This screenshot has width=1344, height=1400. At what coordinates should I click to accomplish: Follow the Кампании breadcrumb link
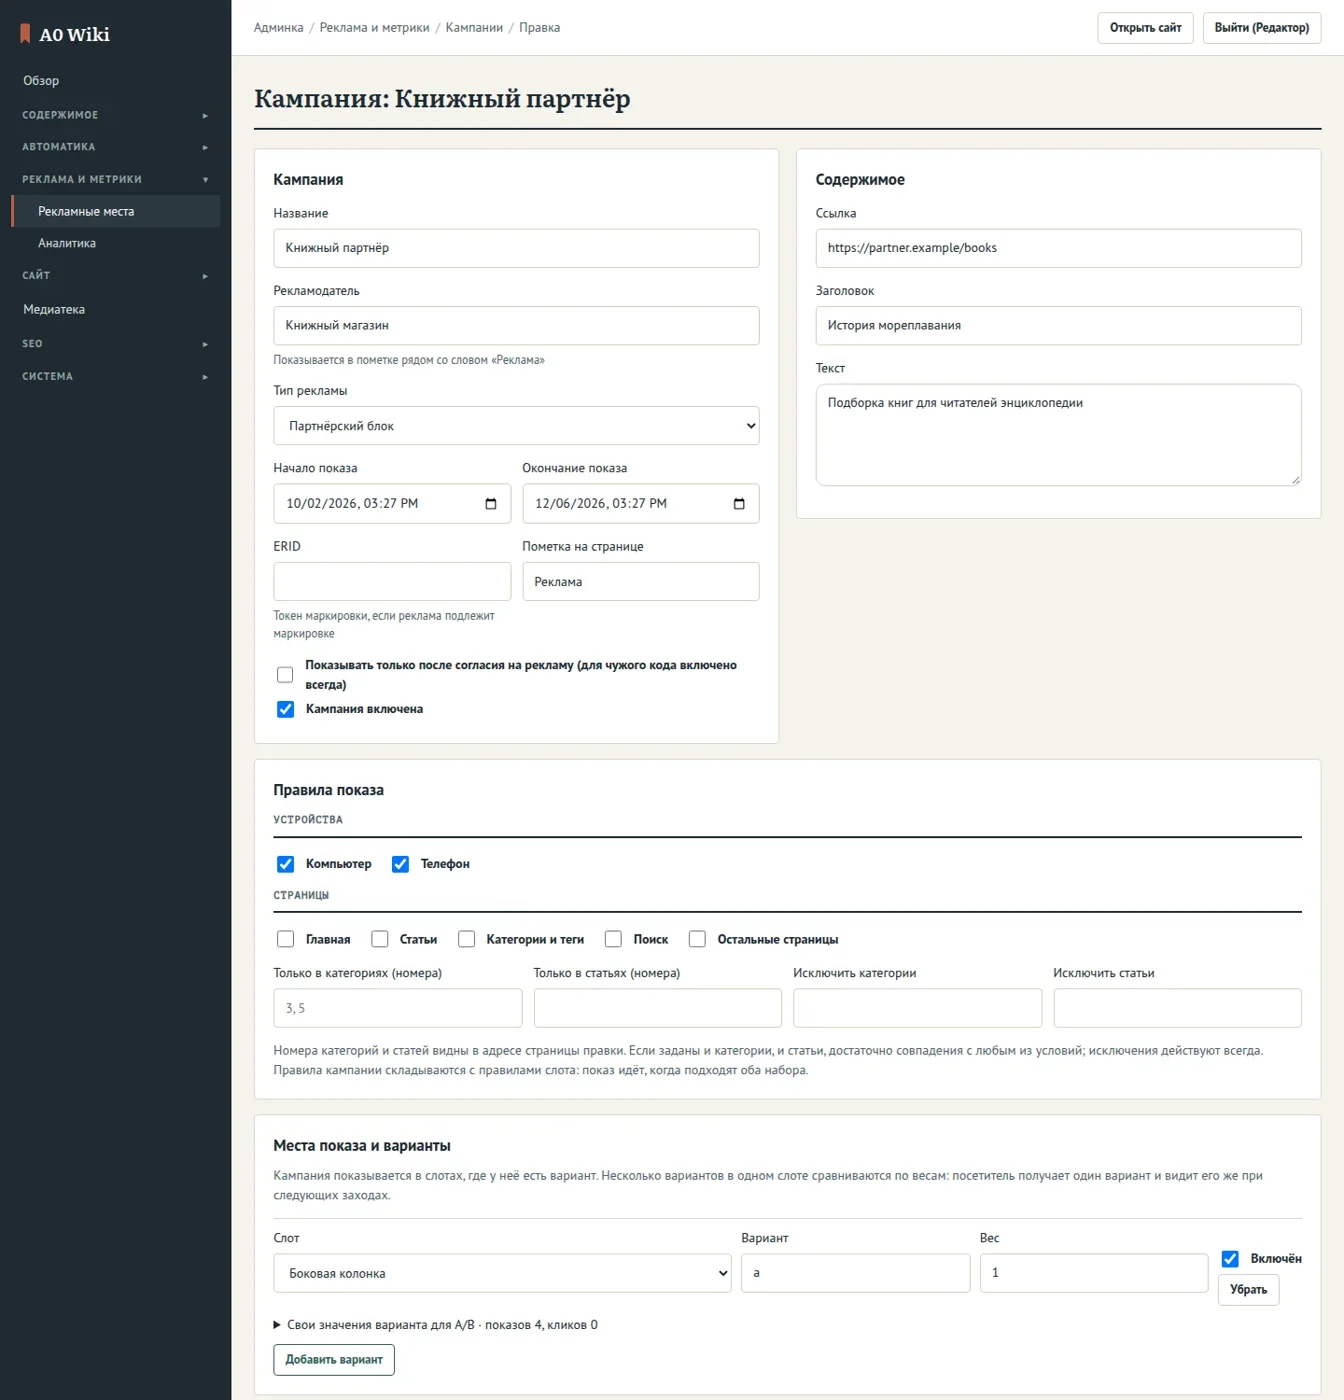click(474, 28)
